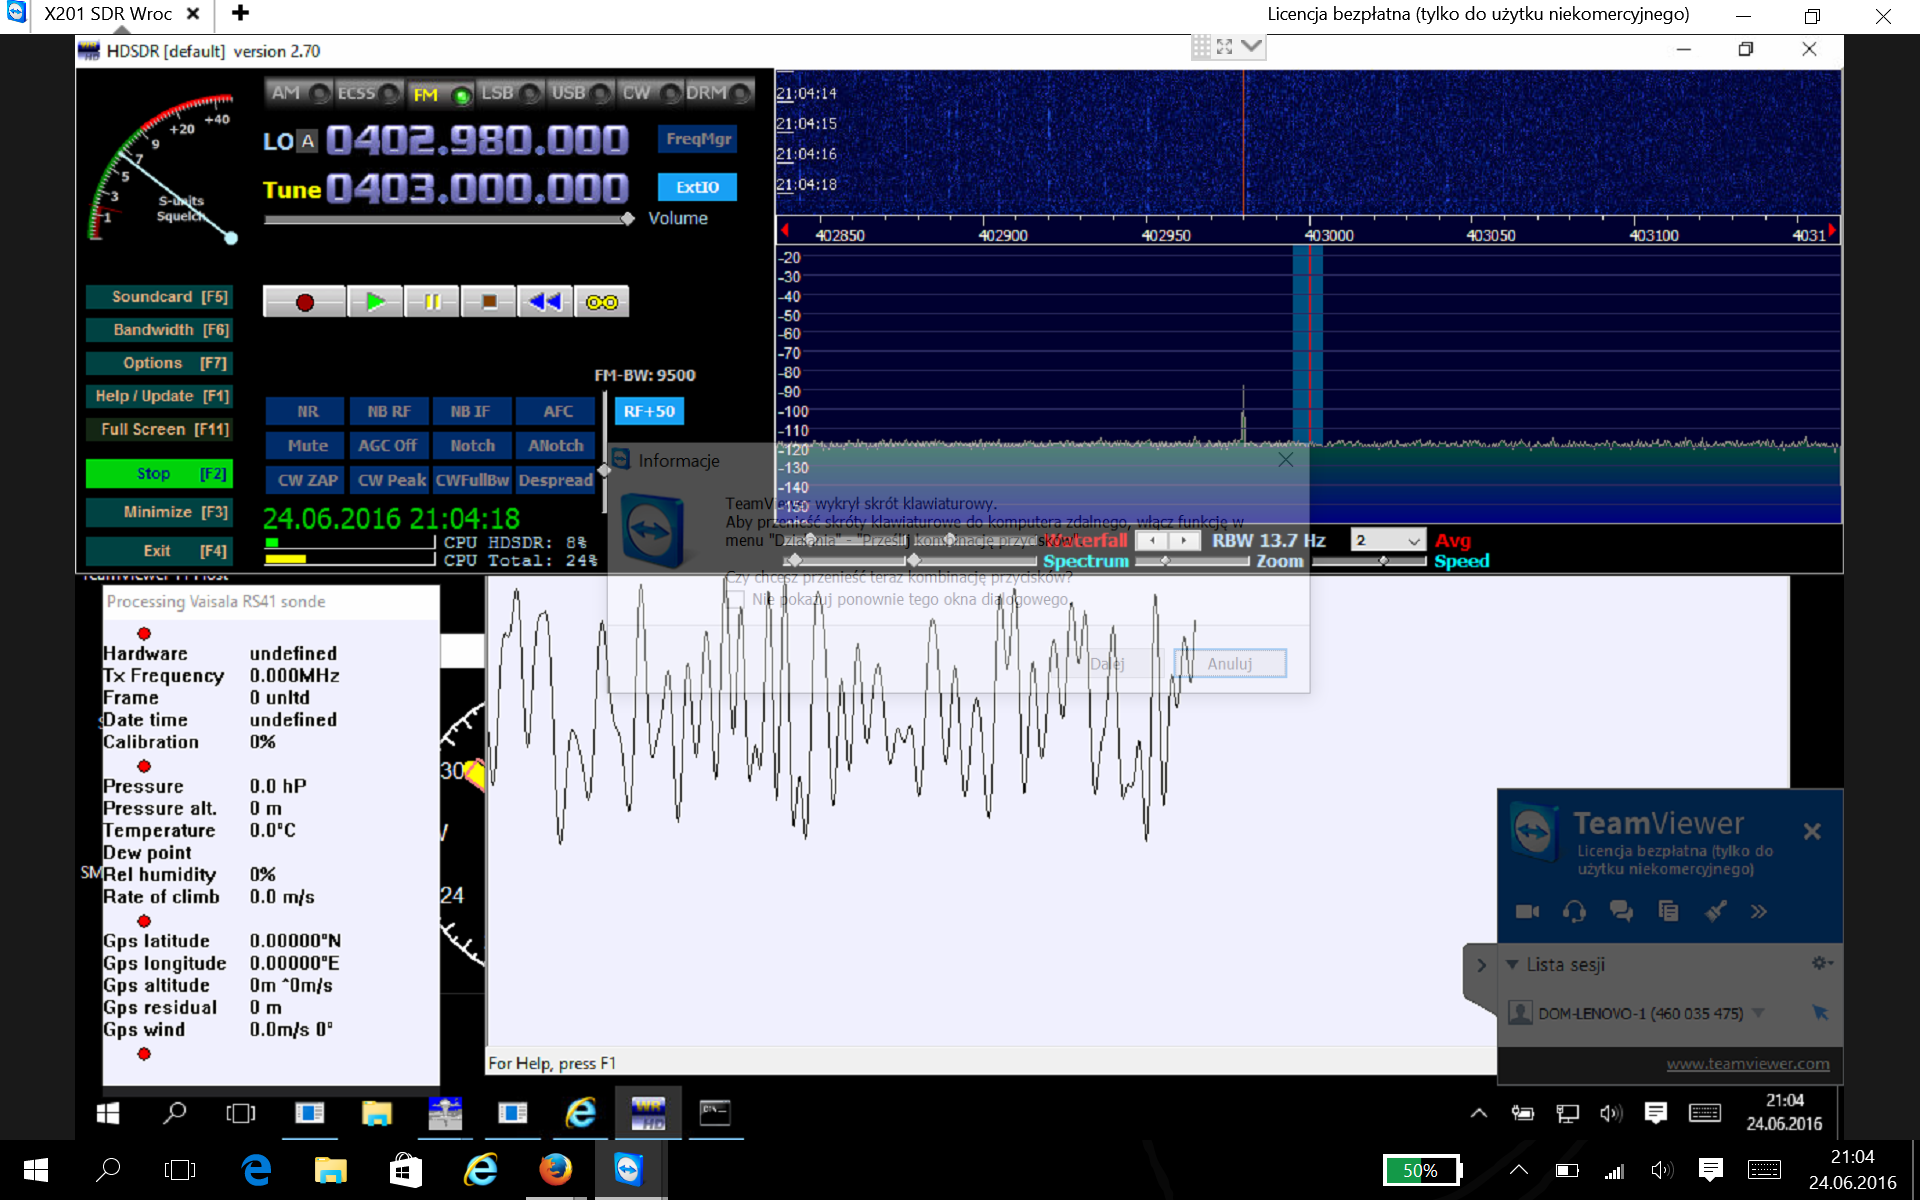Pause playback with the yellow pause button
1920x1200 pixels.
coord(432,302)
